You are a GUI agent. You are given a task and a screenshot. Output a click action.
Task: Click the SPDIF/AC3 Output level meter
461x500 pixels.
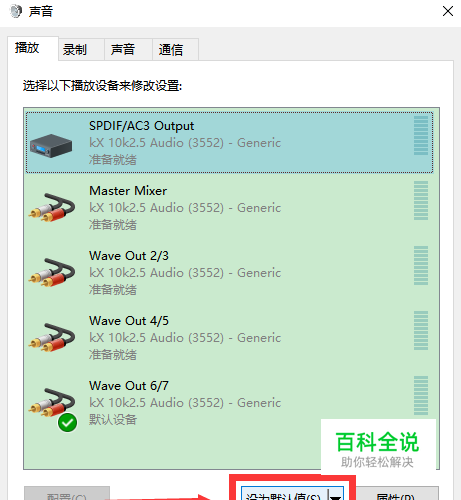point(421,135)
